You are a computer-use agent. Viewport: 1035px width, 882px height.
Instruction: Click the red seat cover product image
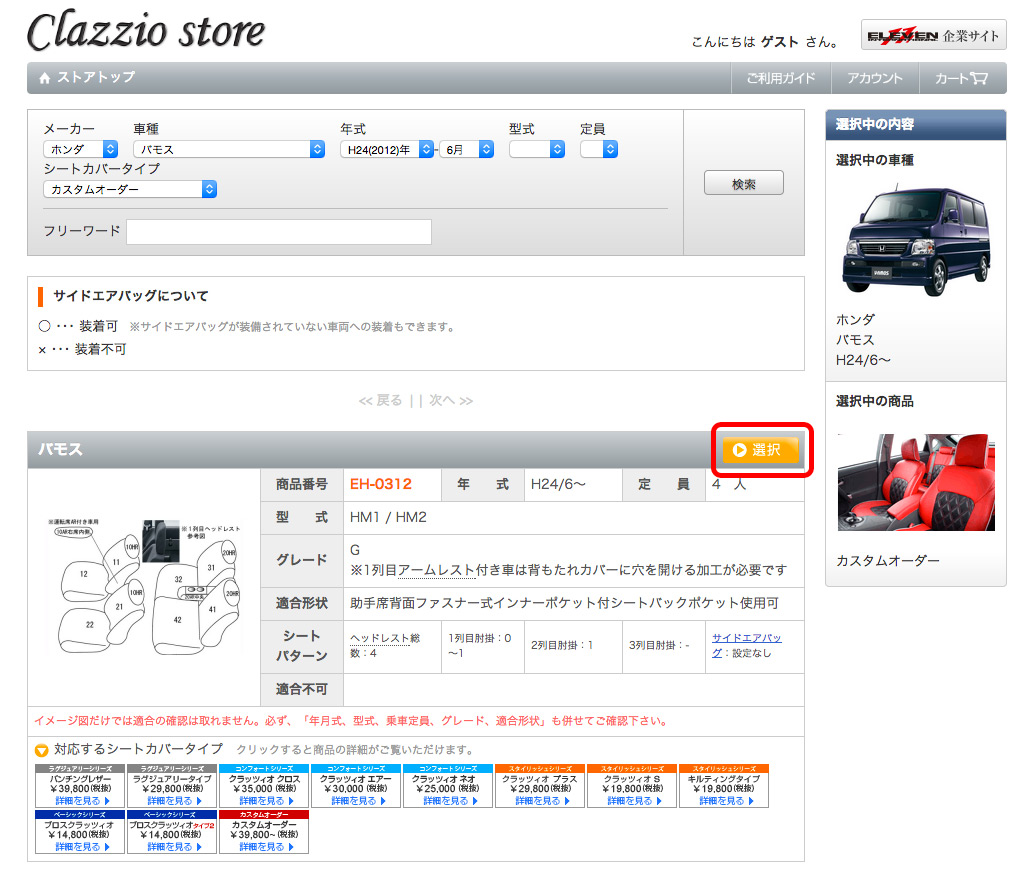point(916,482)
